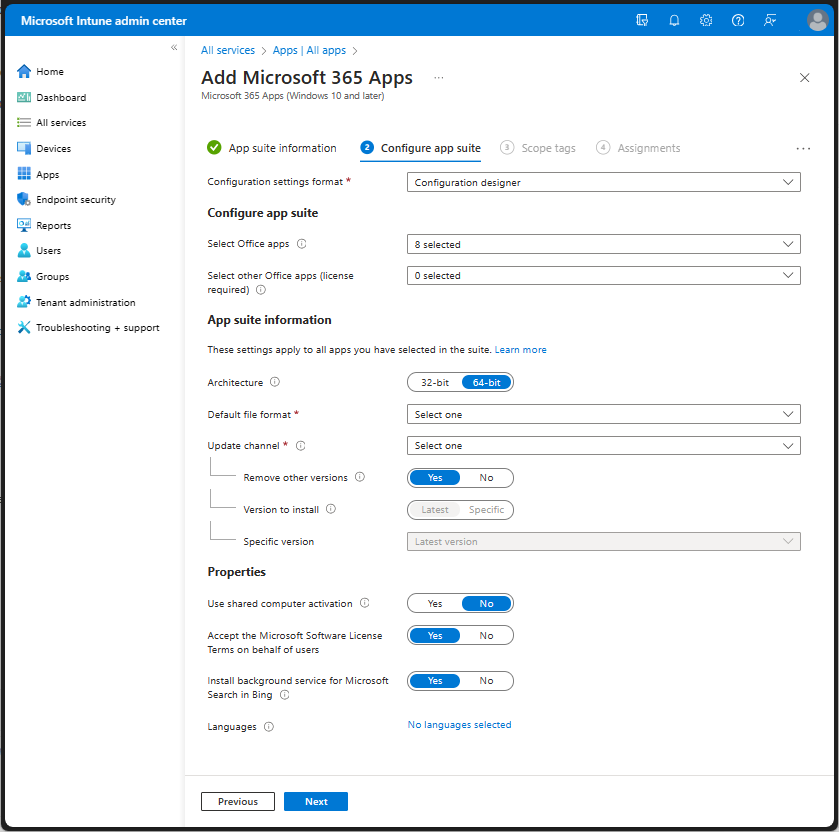The height and width of the screenshot is (832, 839).
Task: Show info for Remove other versions
Action: [x=360, y=477]
